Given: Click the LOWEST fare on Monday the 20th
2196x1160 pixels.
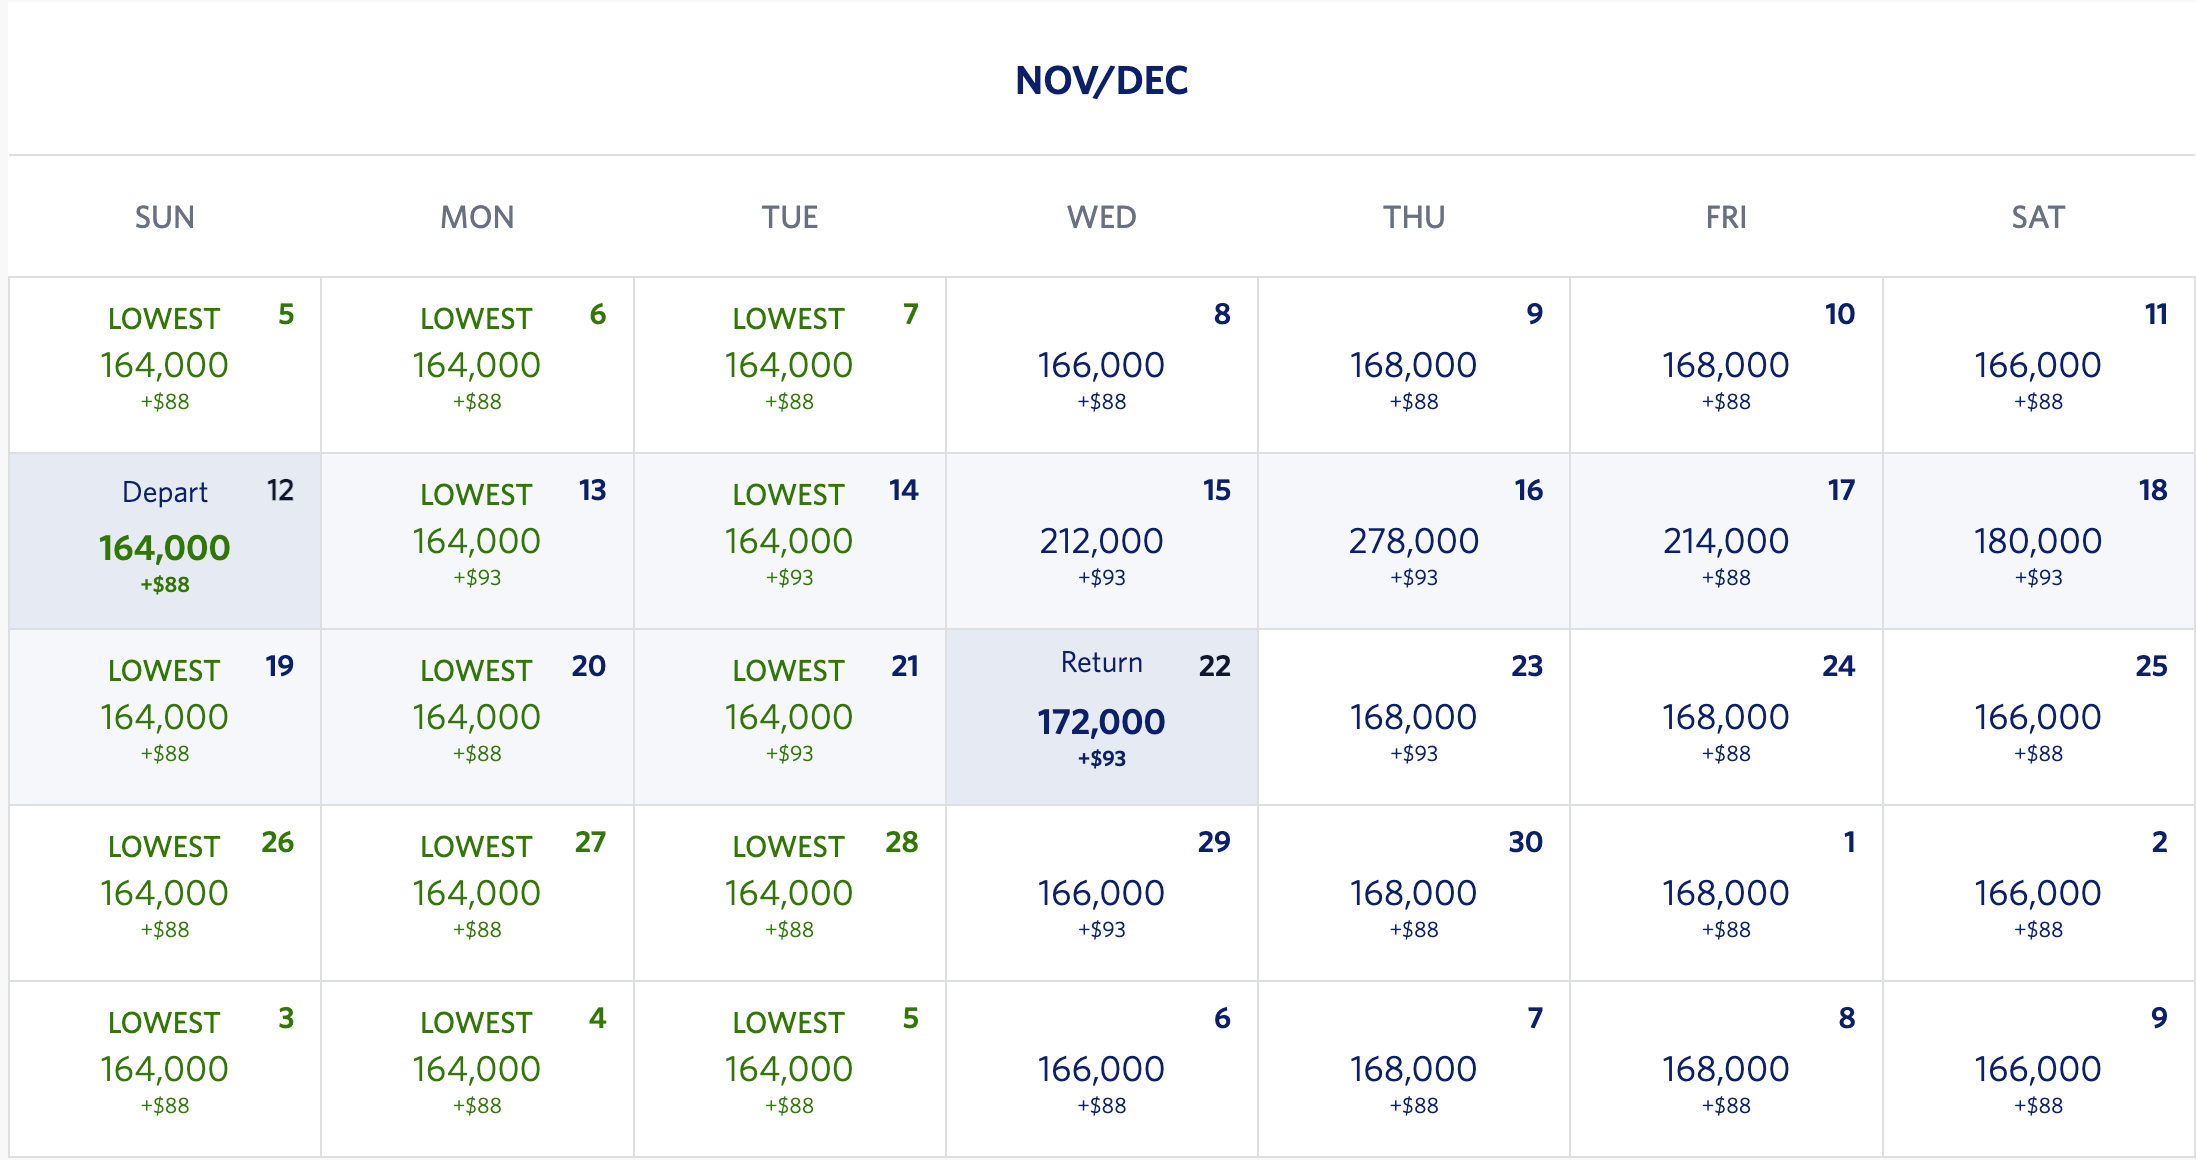Looking at the screenshot, I should coord(477,717).
